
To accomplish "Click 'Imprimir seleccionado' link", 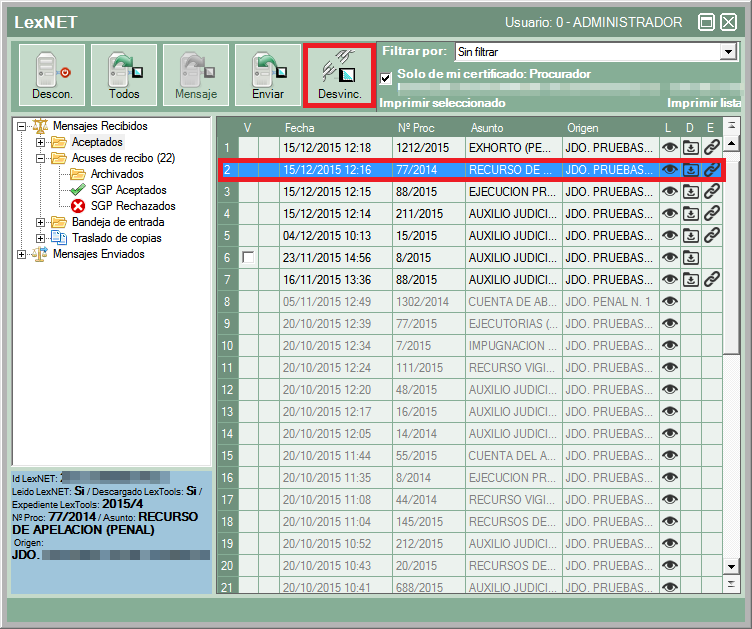I will (443, 103).
